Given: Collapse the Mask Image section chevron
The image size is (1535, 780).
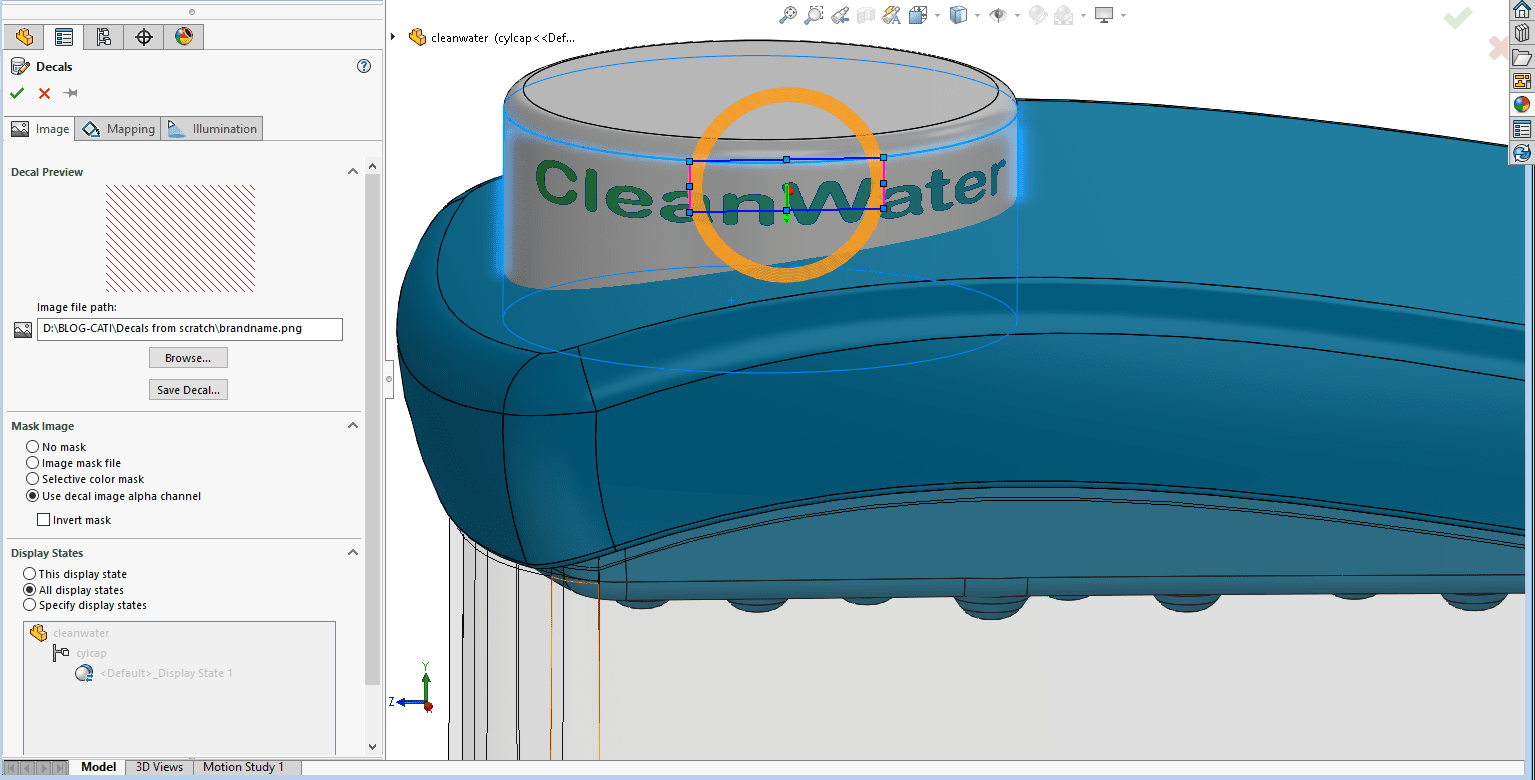Looking at the screenshot, I should [352, 425].
